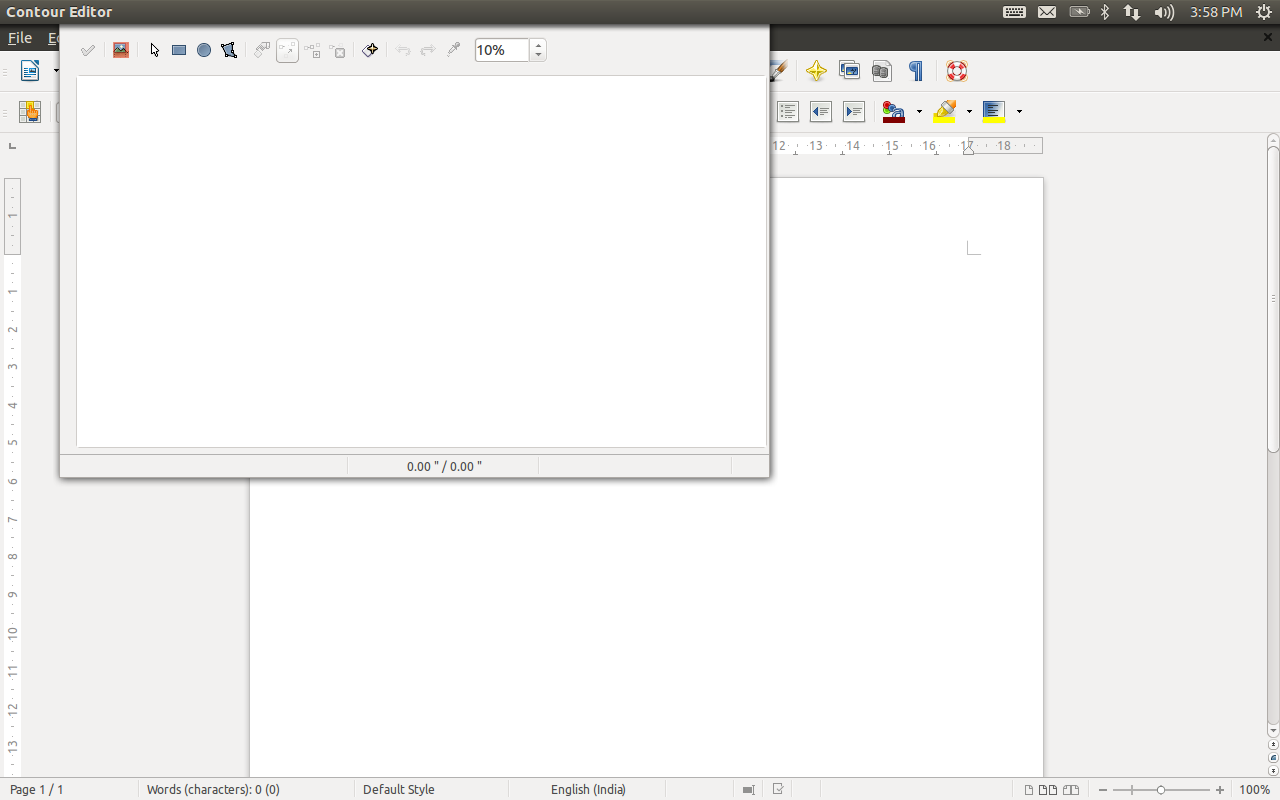Expand the font color dropdown arrow

click(919, 112)
